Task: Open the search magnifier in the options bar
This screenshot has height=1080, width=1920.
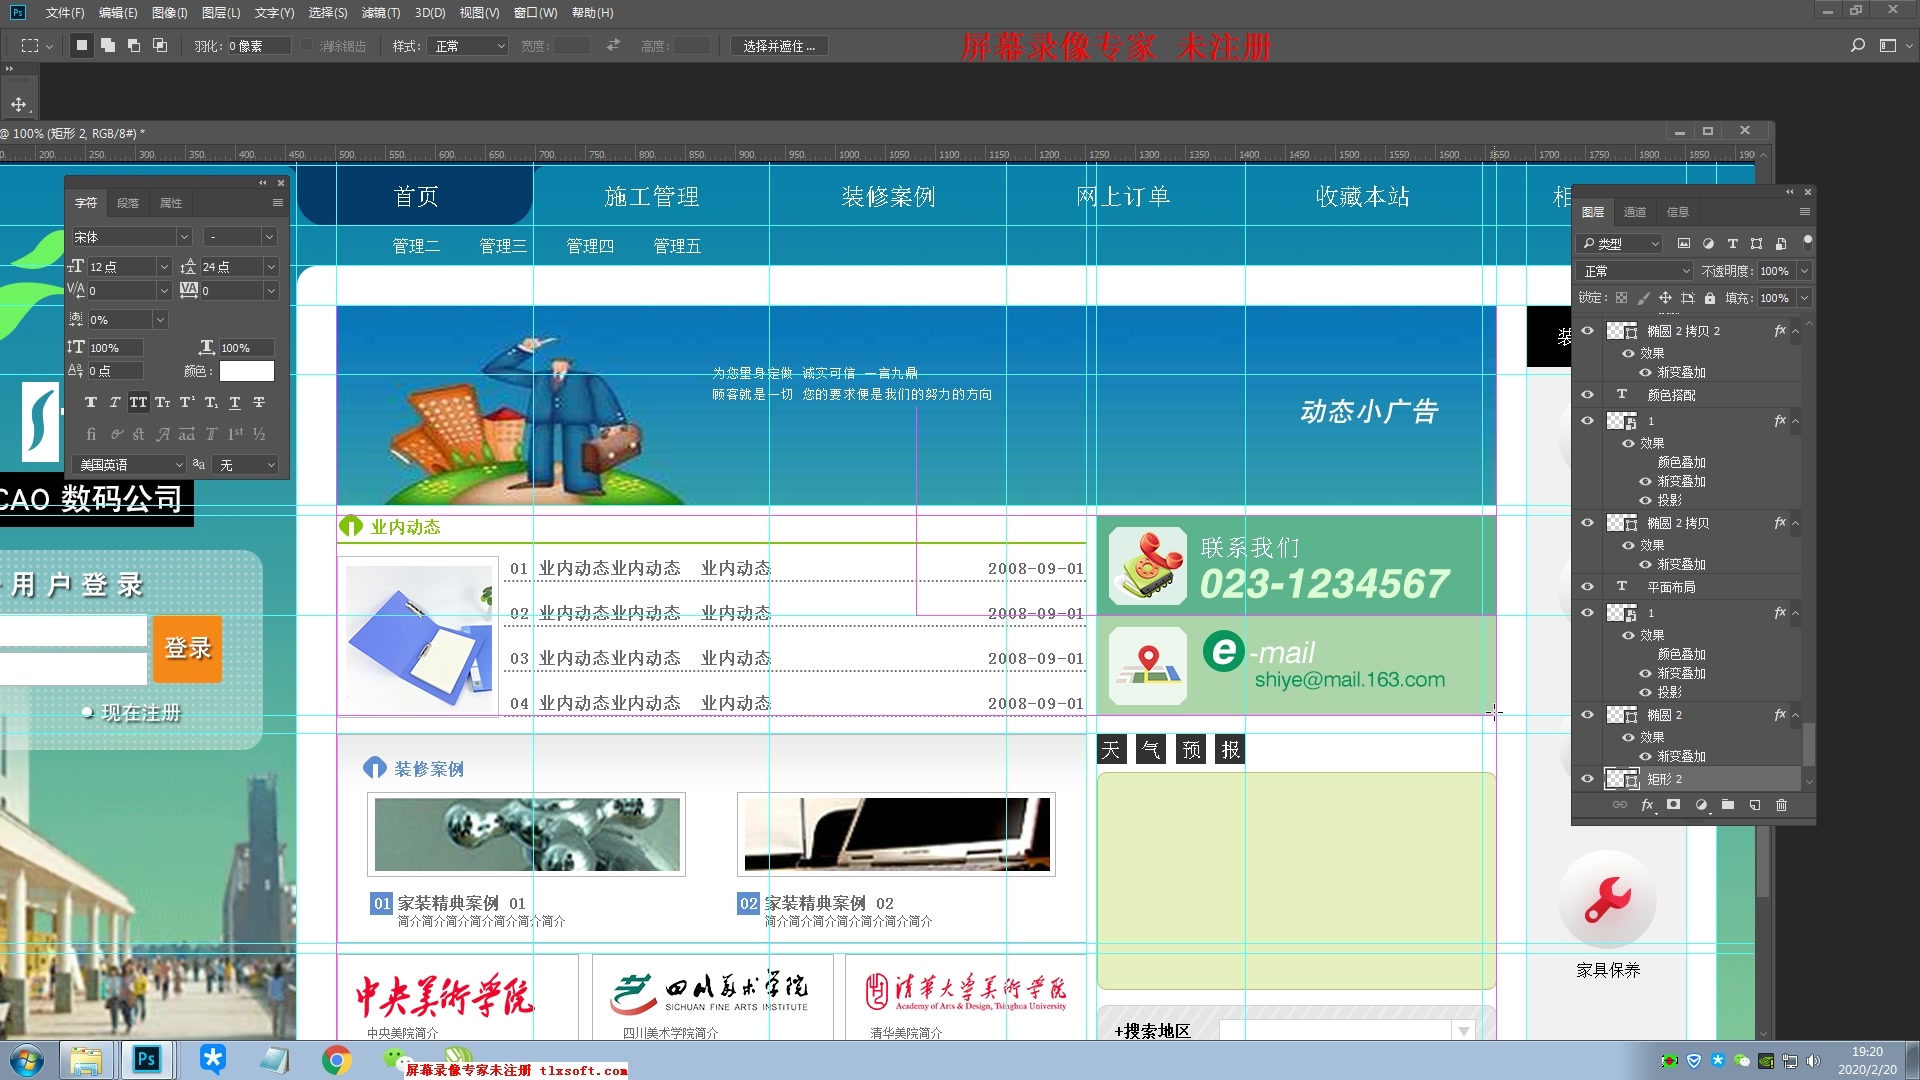Action: point(1857,45)
